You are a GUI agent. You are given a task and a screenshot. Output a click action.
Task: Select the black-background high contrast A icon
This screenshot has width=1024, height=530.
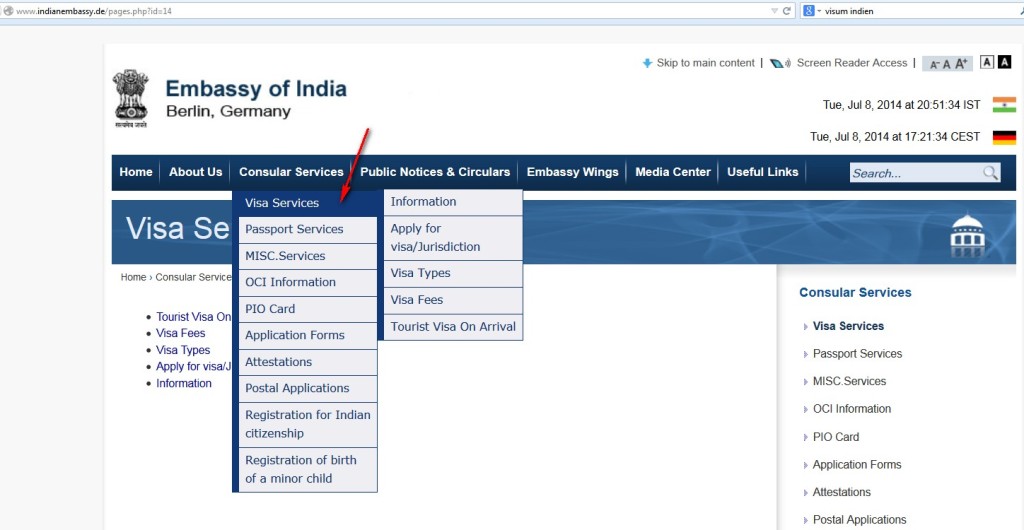pos(1004,62)
